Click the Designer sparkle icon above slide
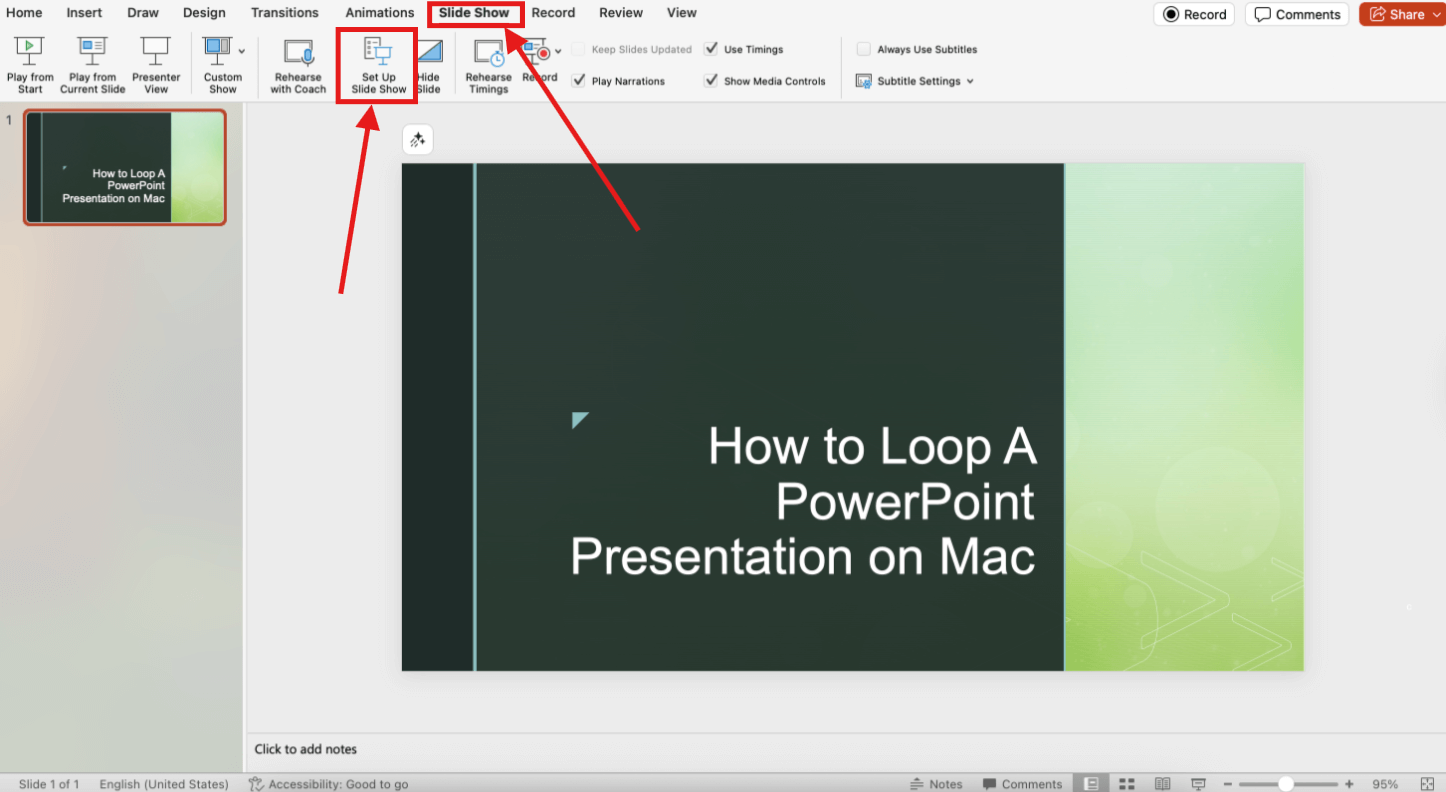The height and width of the screenshot is (792, 1446). (x=418, y=140)
